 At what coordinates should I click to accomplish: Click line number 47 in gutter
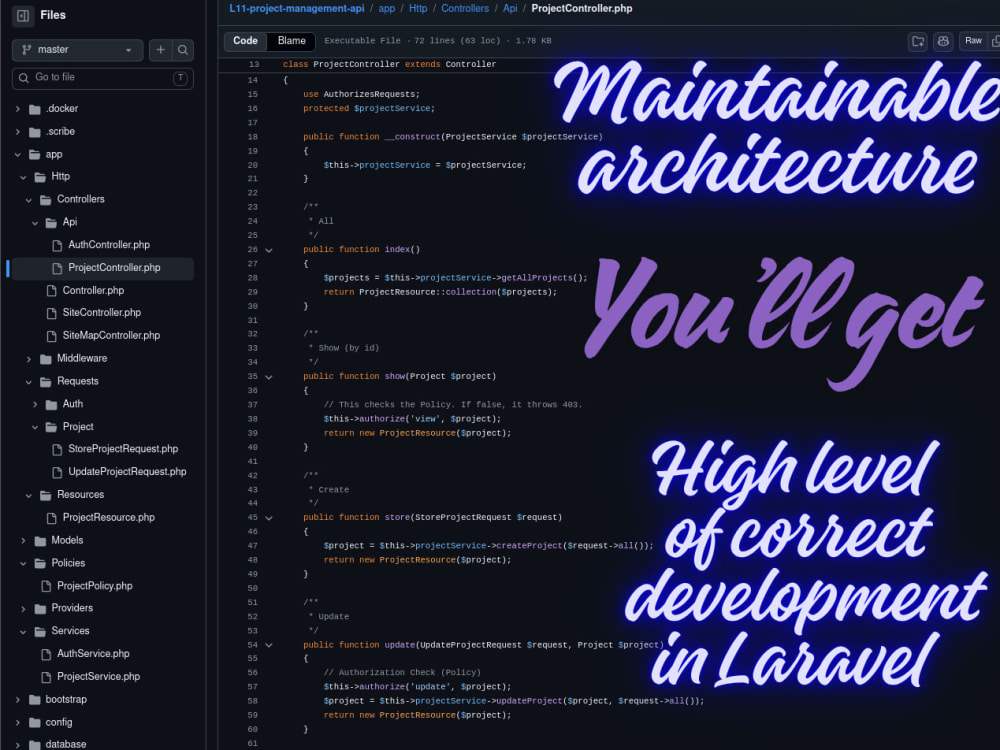coord(253,546)
